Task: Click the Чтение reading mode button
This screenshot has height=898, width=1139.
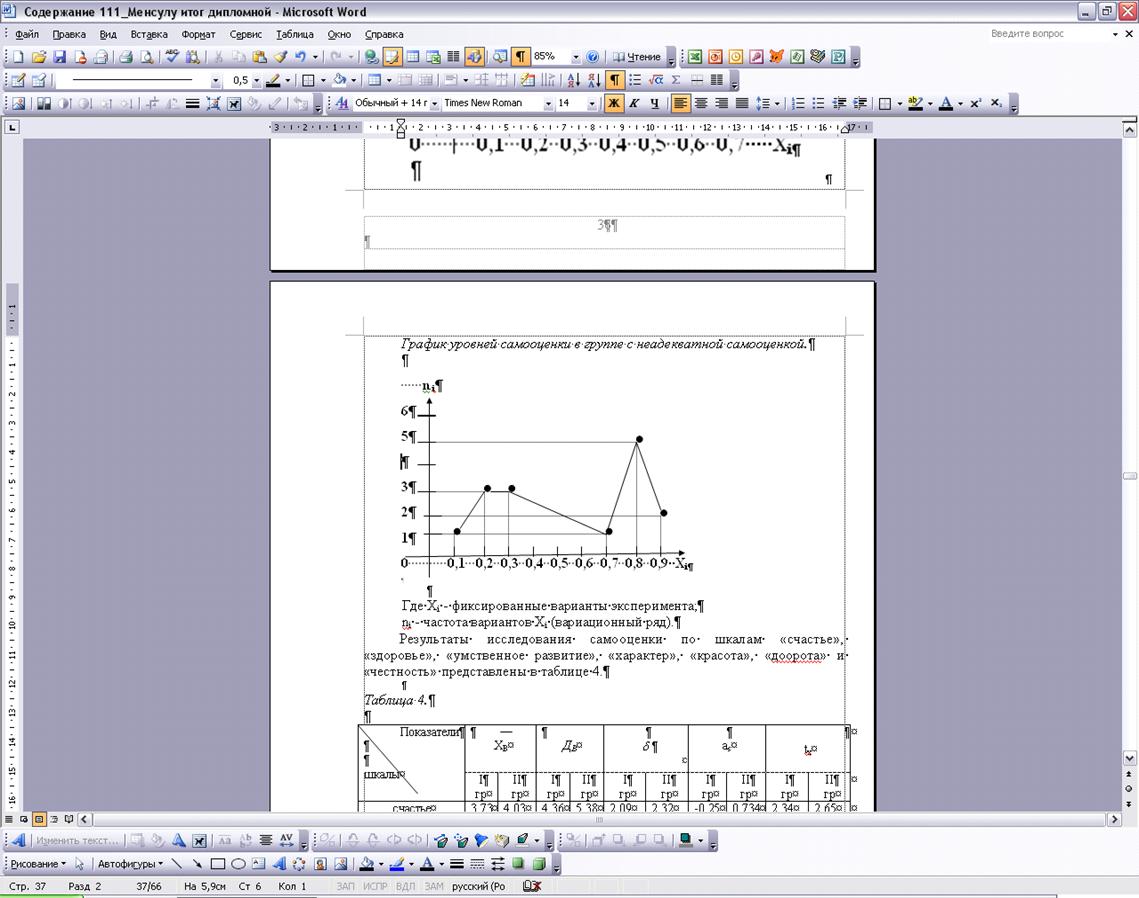Action: [x=637, y=57]
